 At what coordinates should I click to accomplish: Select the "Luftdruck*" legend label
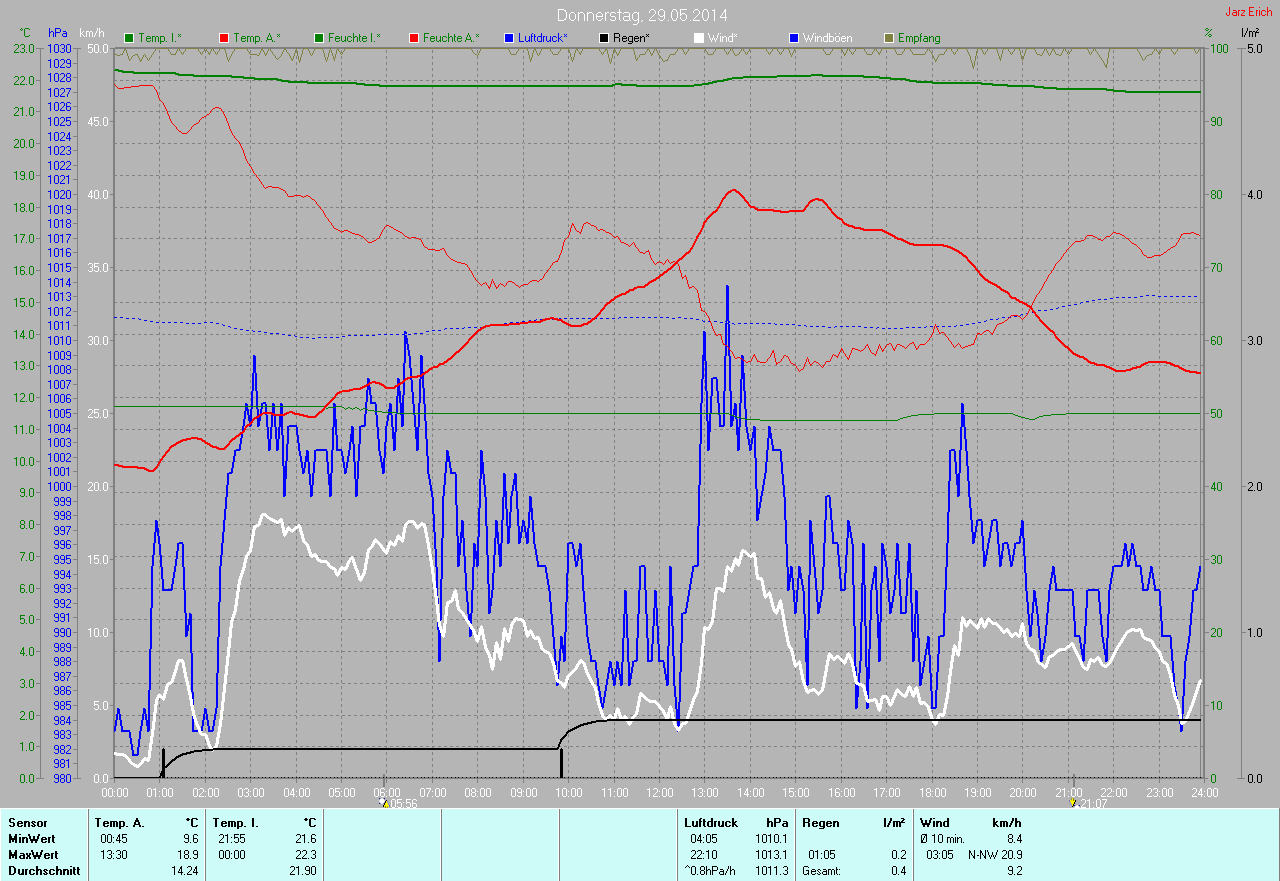point(543,38)
